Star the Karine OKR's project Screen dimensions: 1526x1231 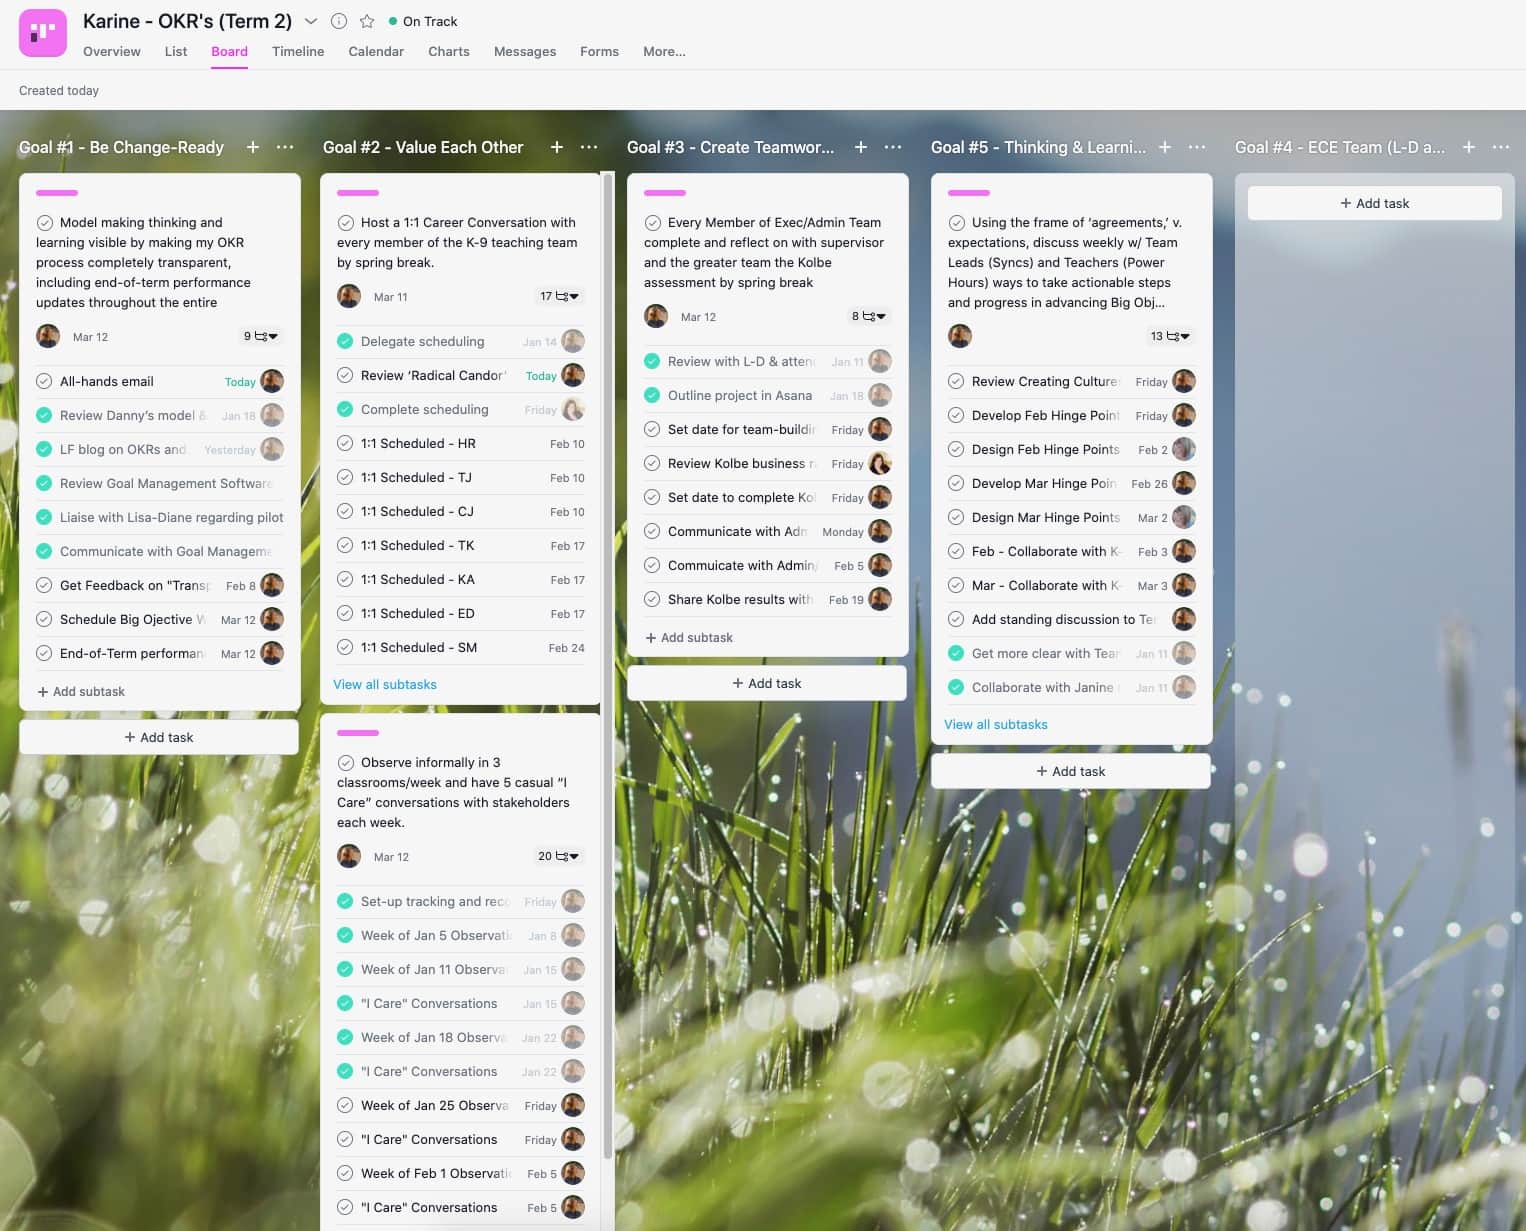click(367, 21)
